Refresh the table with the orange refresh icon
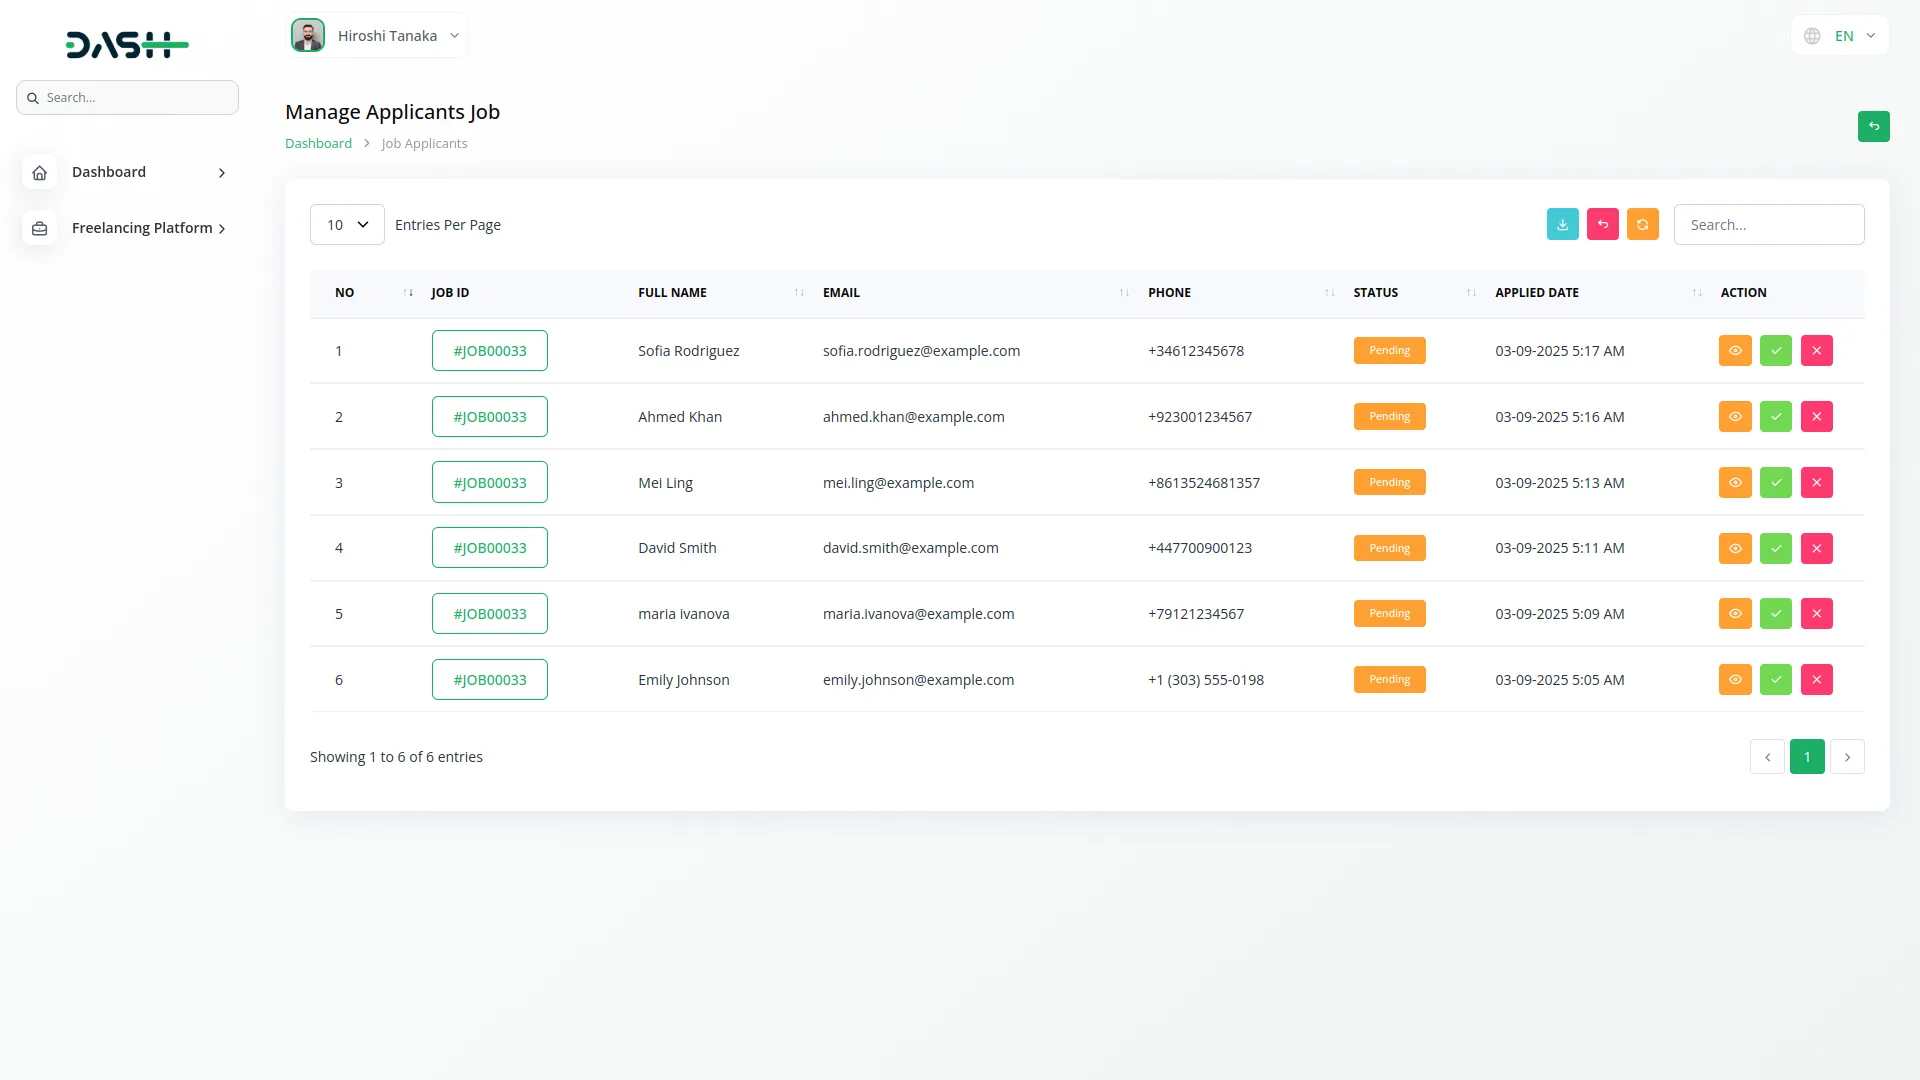The height and width of the screenshot is (1080, 1920). [1643, 224]
